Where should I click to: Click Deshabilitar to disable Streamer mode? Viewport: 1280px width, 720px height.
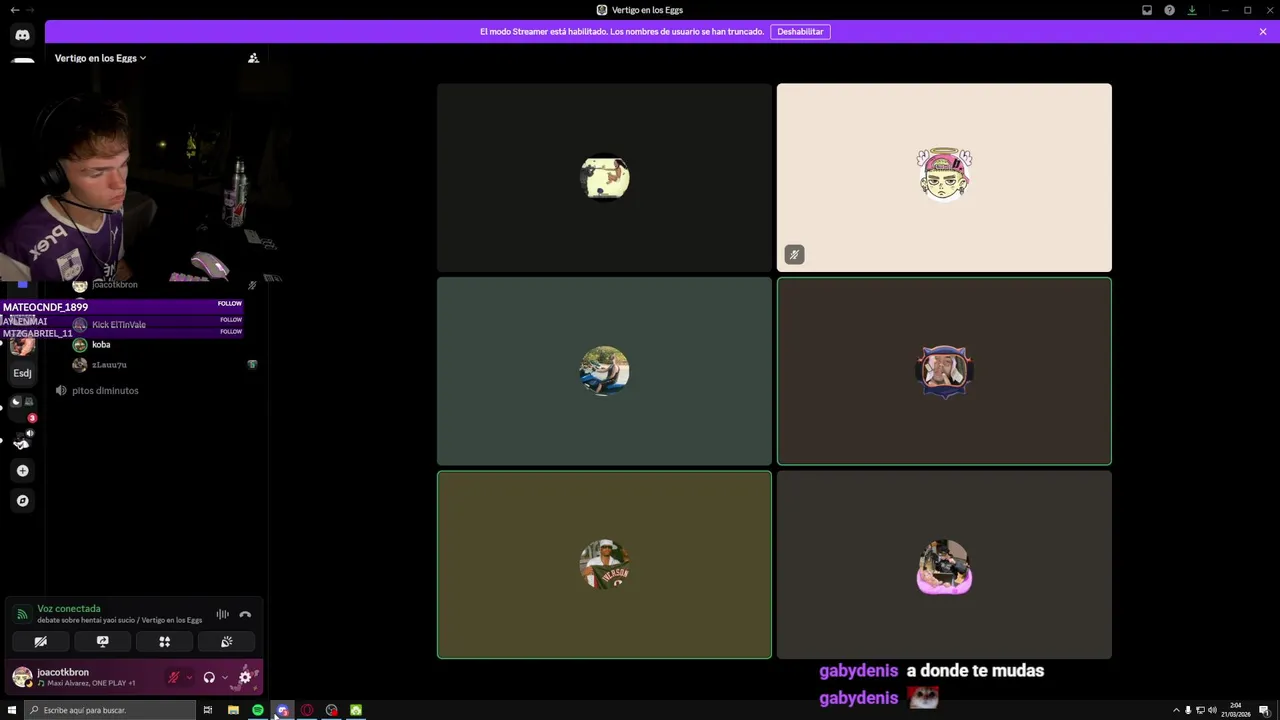[x=800, y=31]
